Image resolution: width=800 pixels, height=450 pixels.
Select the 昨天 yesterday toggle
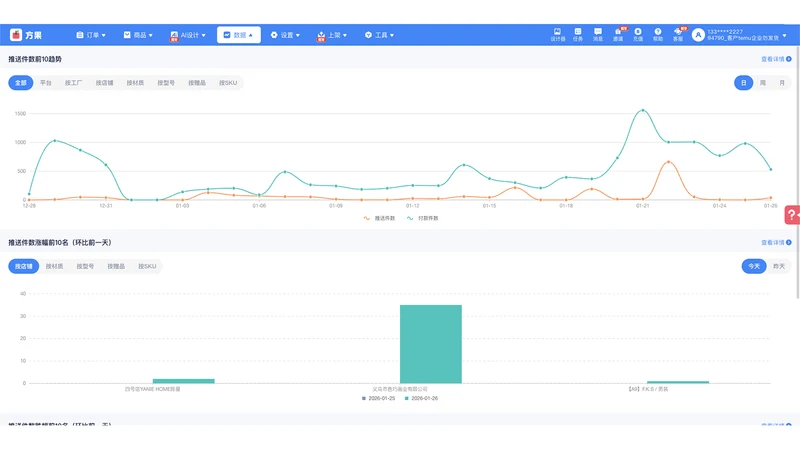point(779,266)
